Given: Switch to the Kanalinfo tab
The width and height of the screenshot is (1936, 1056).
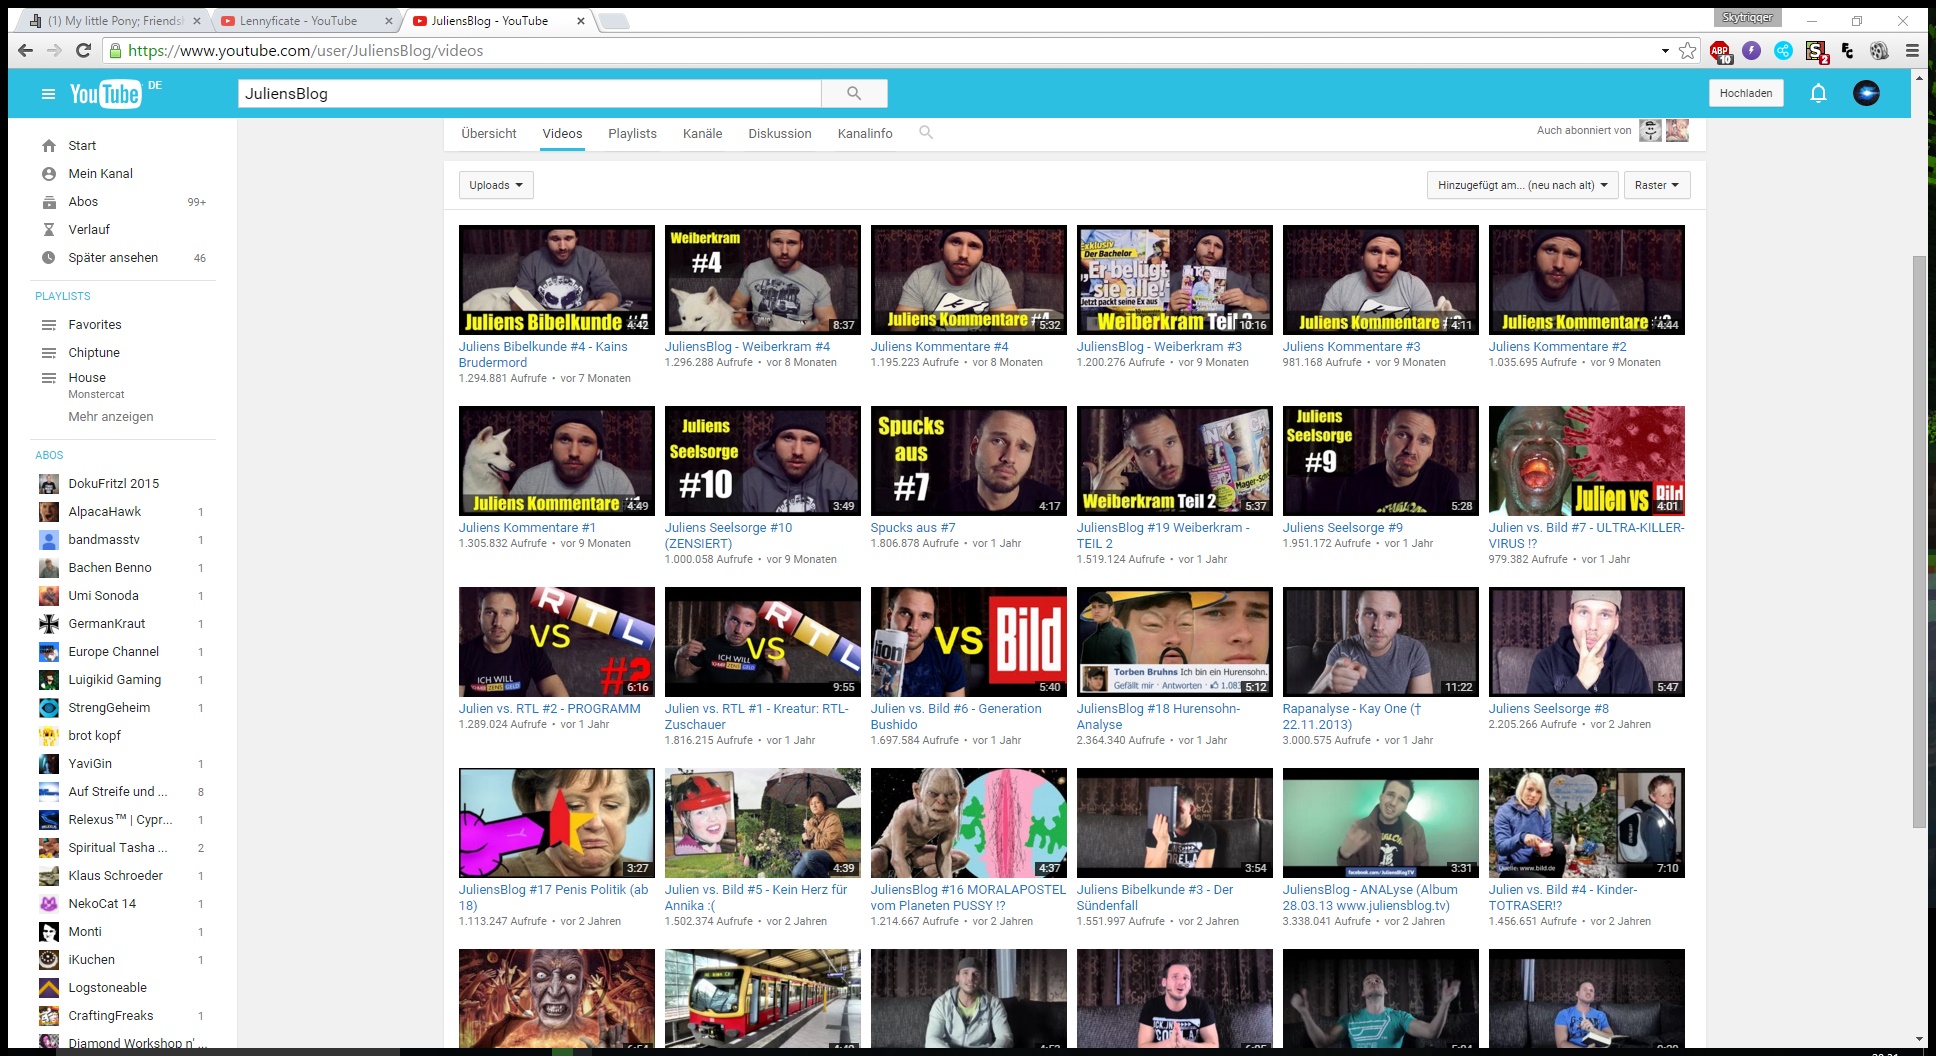Looking at the screenshot, I should pos(865,133).
